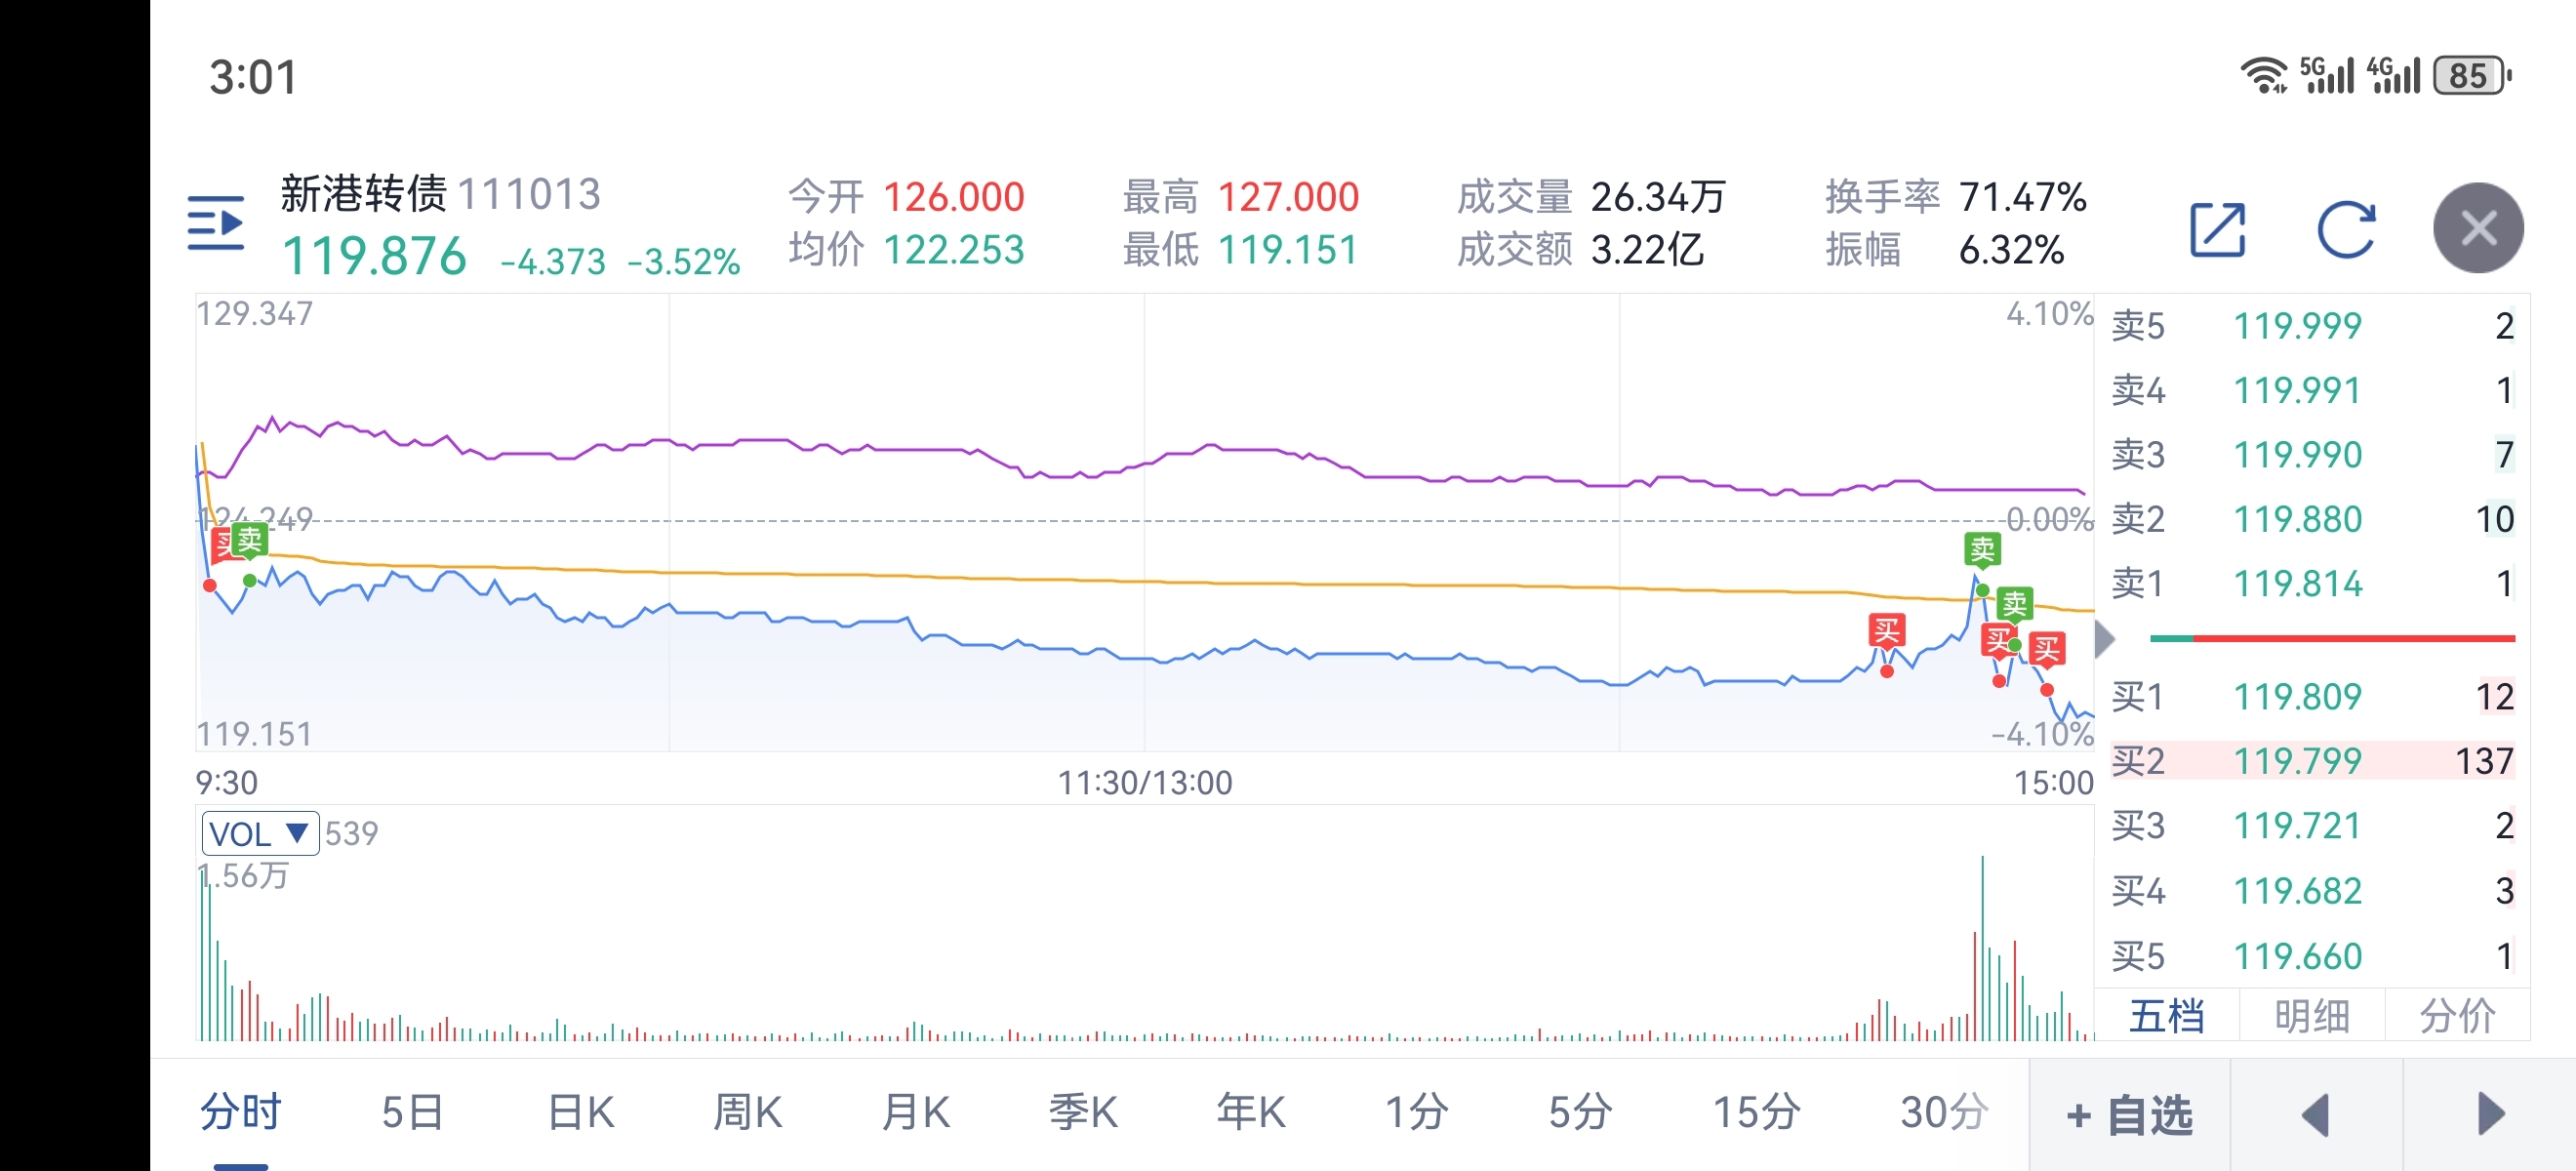Open the stock list menu icon
The width and height of the screenshot is (2576, 1171).
click(216, 225)
